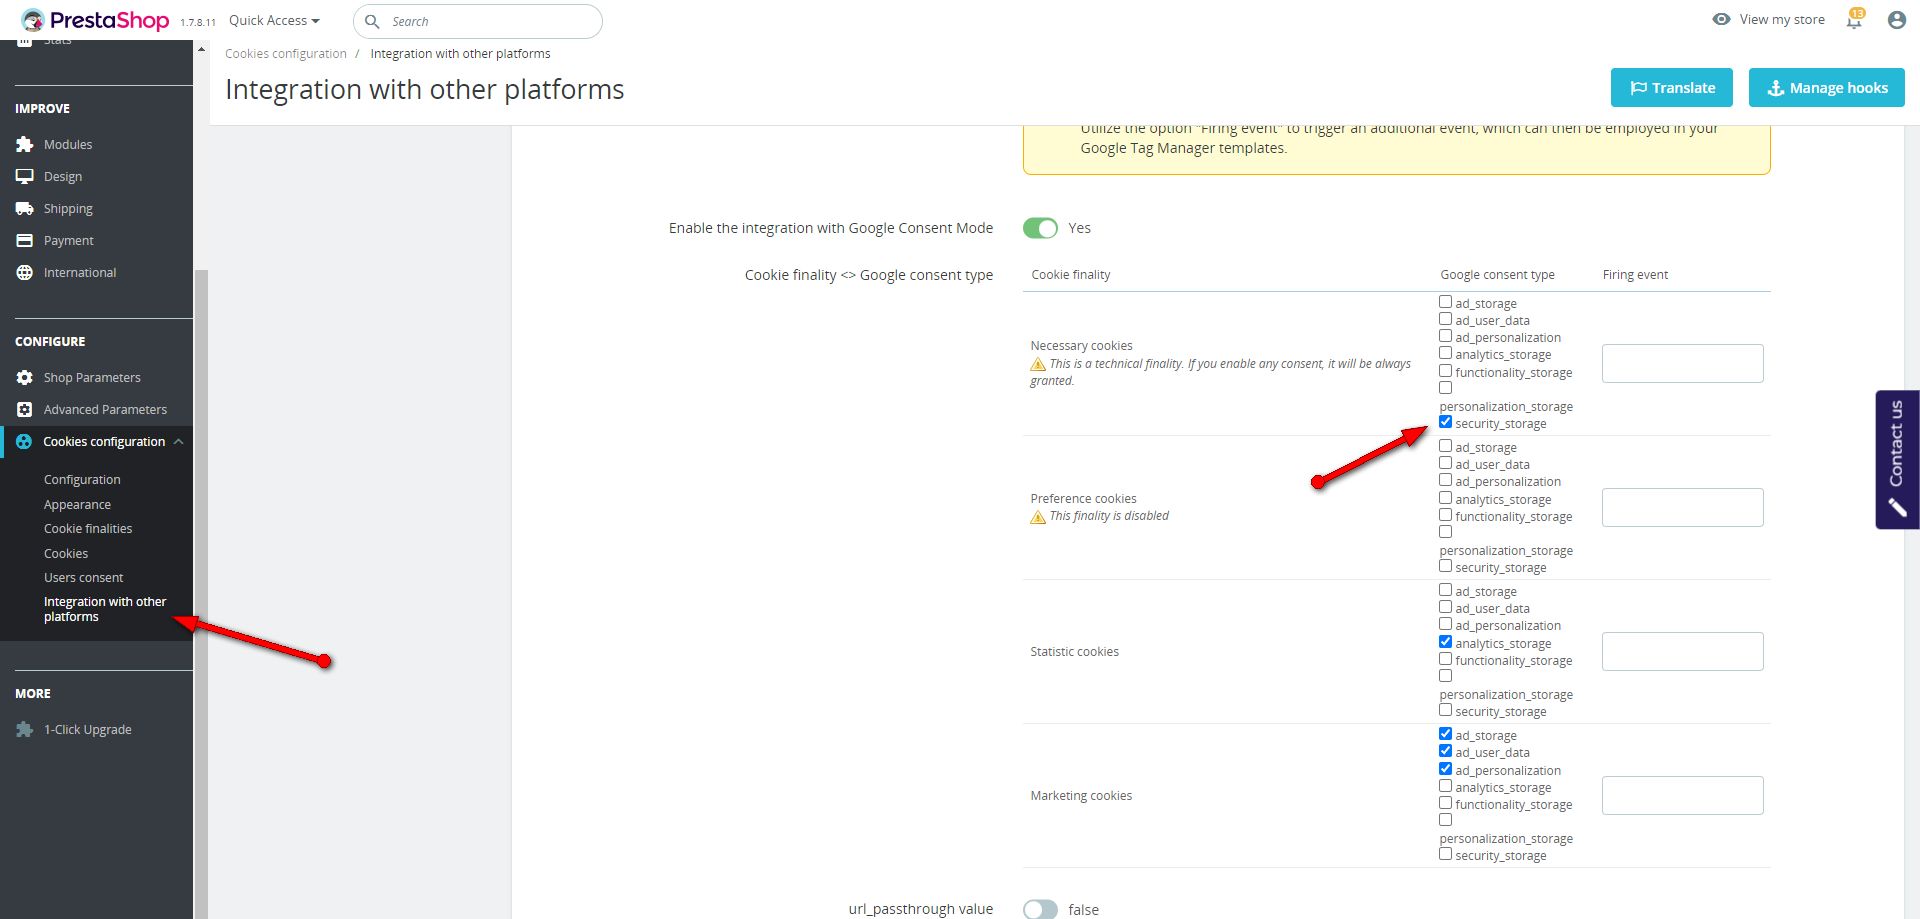Uncheck security_storage for Necessary cookies
Viewport: 1920px width, 919px height.
pos(1445,422)
